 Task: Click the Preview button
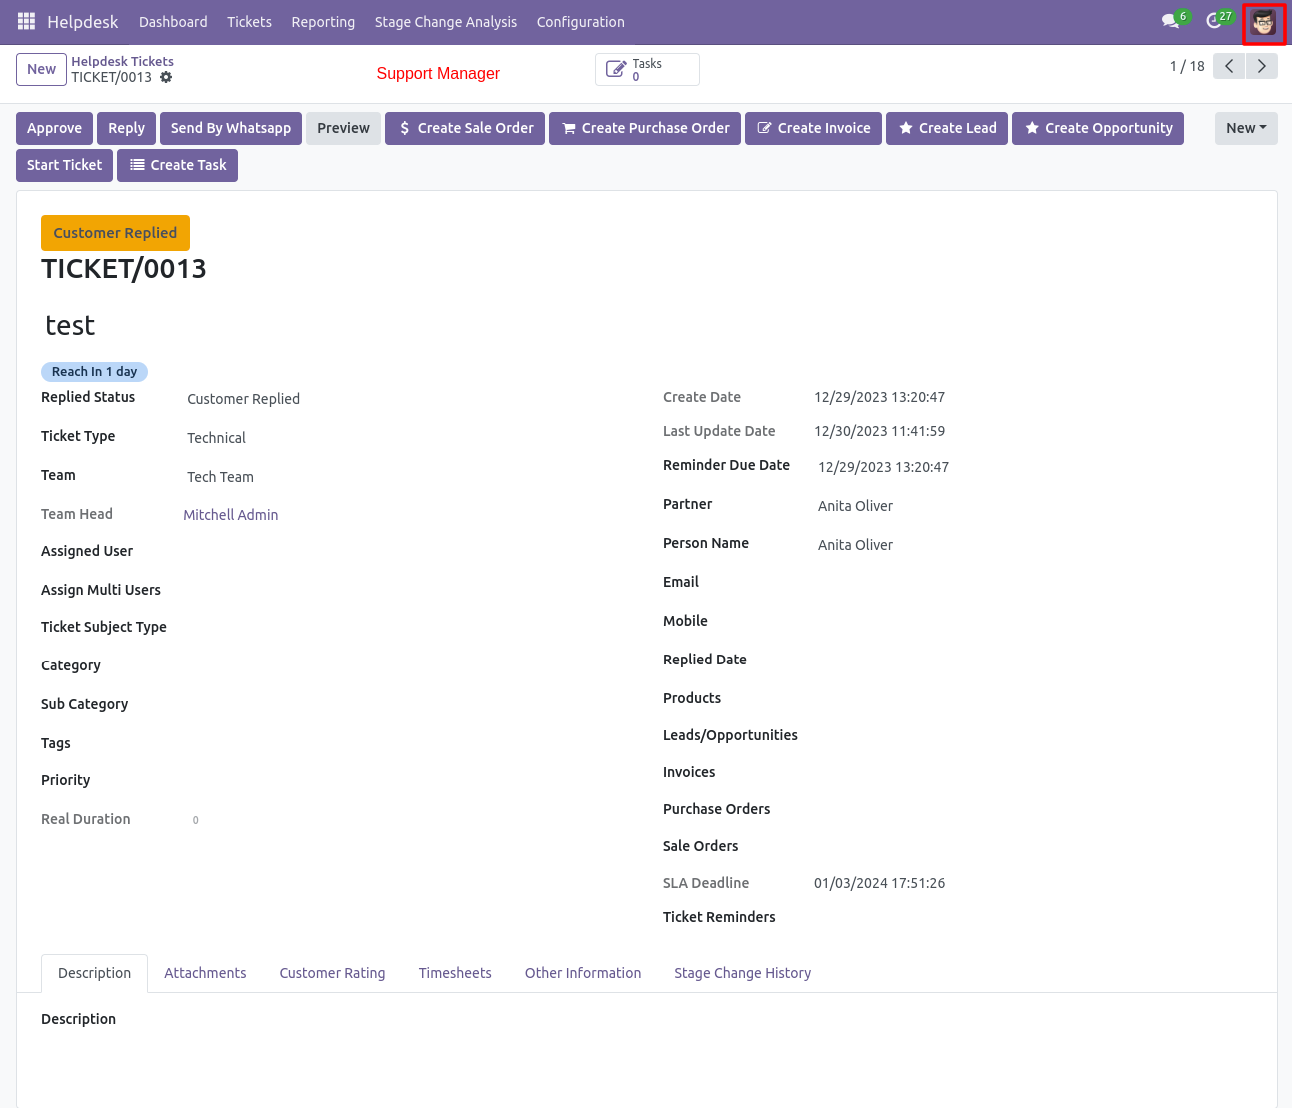[343, 128]
